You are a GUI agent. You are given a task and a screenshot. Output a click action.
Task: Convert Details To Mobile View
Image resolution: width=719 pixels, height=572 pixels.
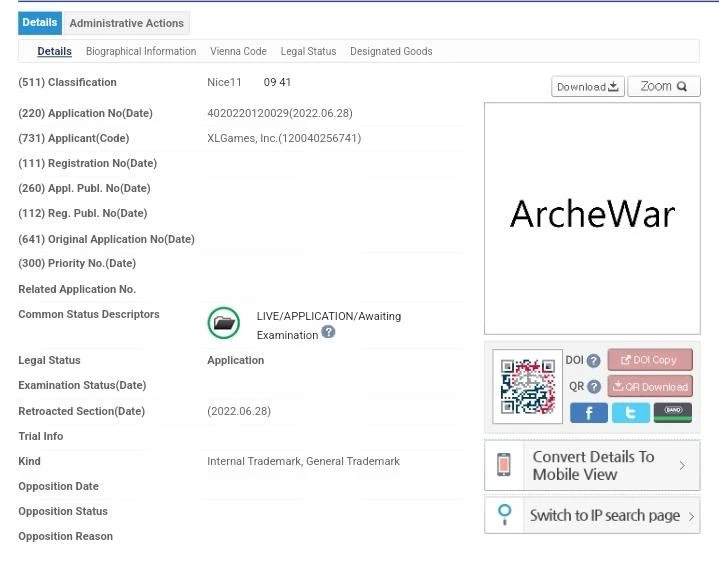[x=592, y=466]
